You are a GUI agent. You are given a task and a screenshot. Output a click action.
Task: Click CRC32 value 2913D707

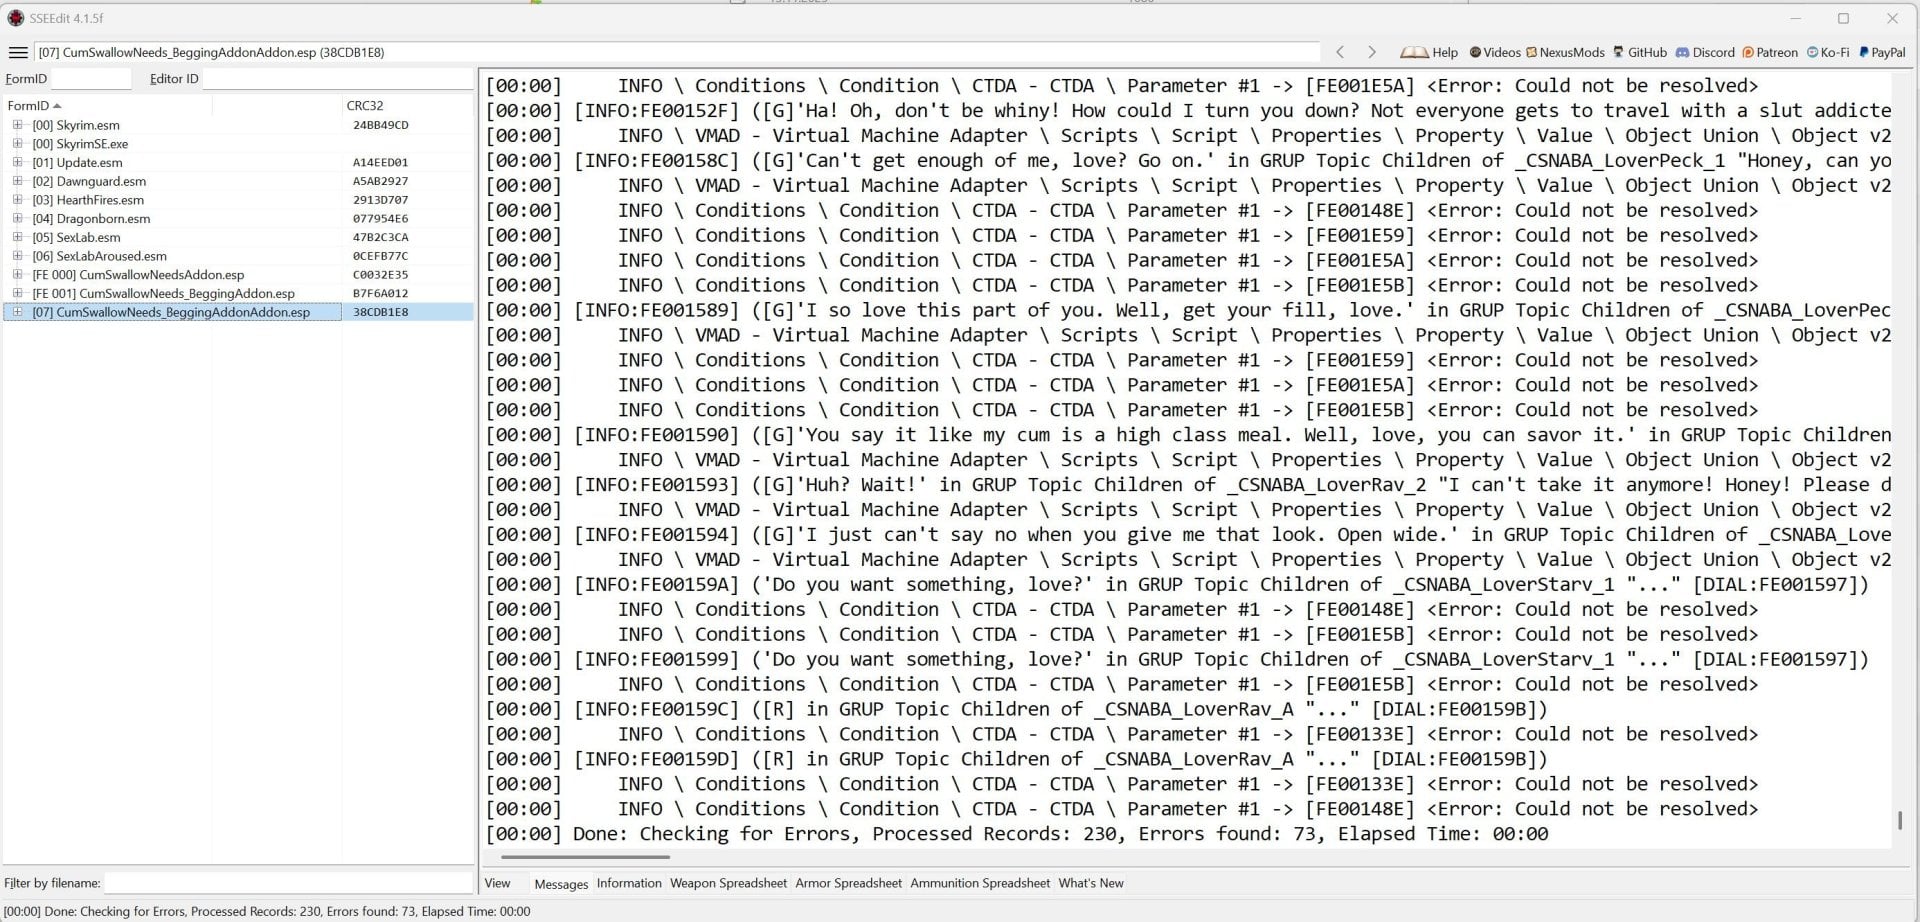coord(381,200)
